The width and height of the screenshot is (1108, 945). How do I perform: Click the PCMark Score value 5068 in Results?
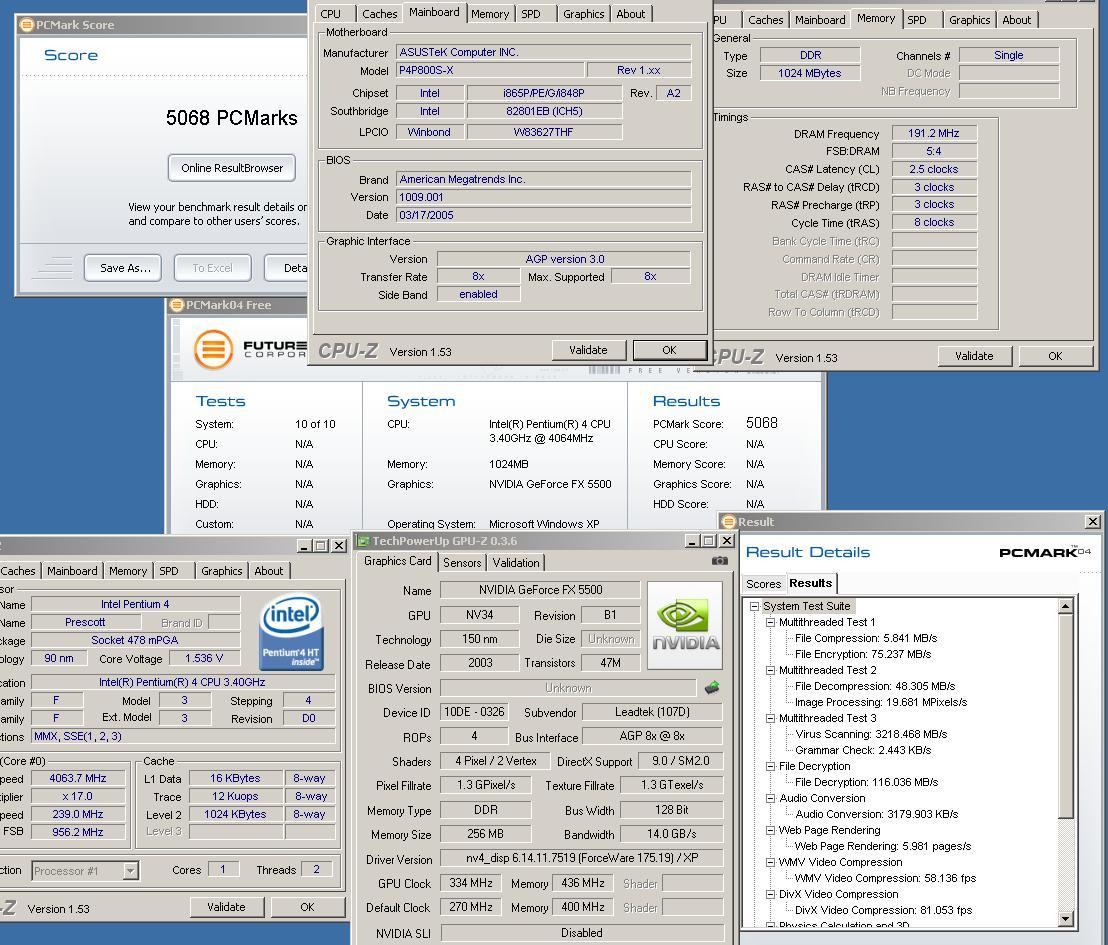click(x=762, y=423)
